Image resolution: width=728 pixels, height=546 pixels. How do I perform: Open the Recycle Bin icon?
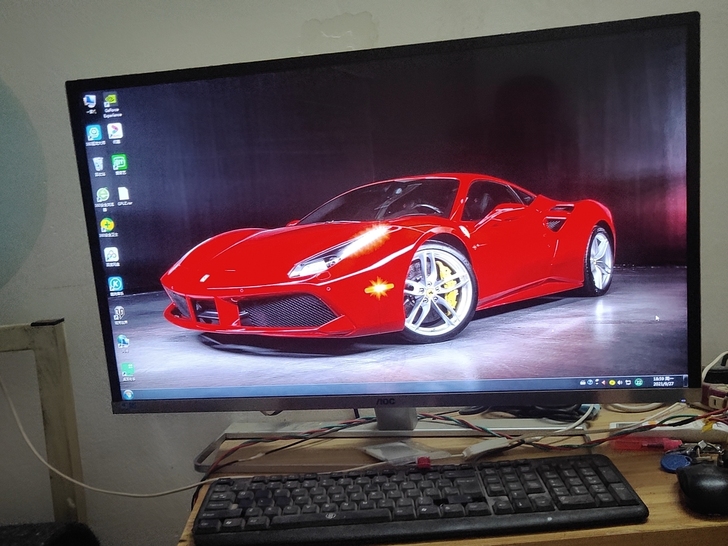tap(98, 163)
